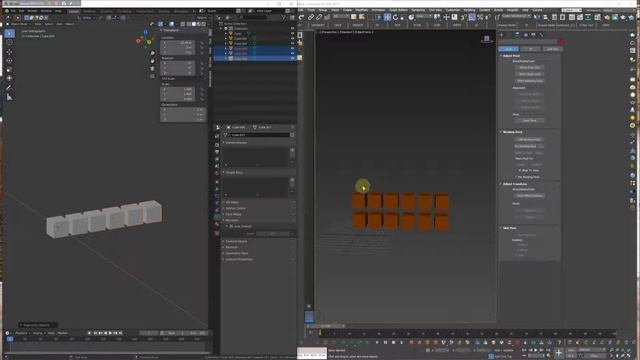This screenshot has width=640, height=360.
Task: Toggle camera view in the Blender viewport
Action: pos(152,69)
